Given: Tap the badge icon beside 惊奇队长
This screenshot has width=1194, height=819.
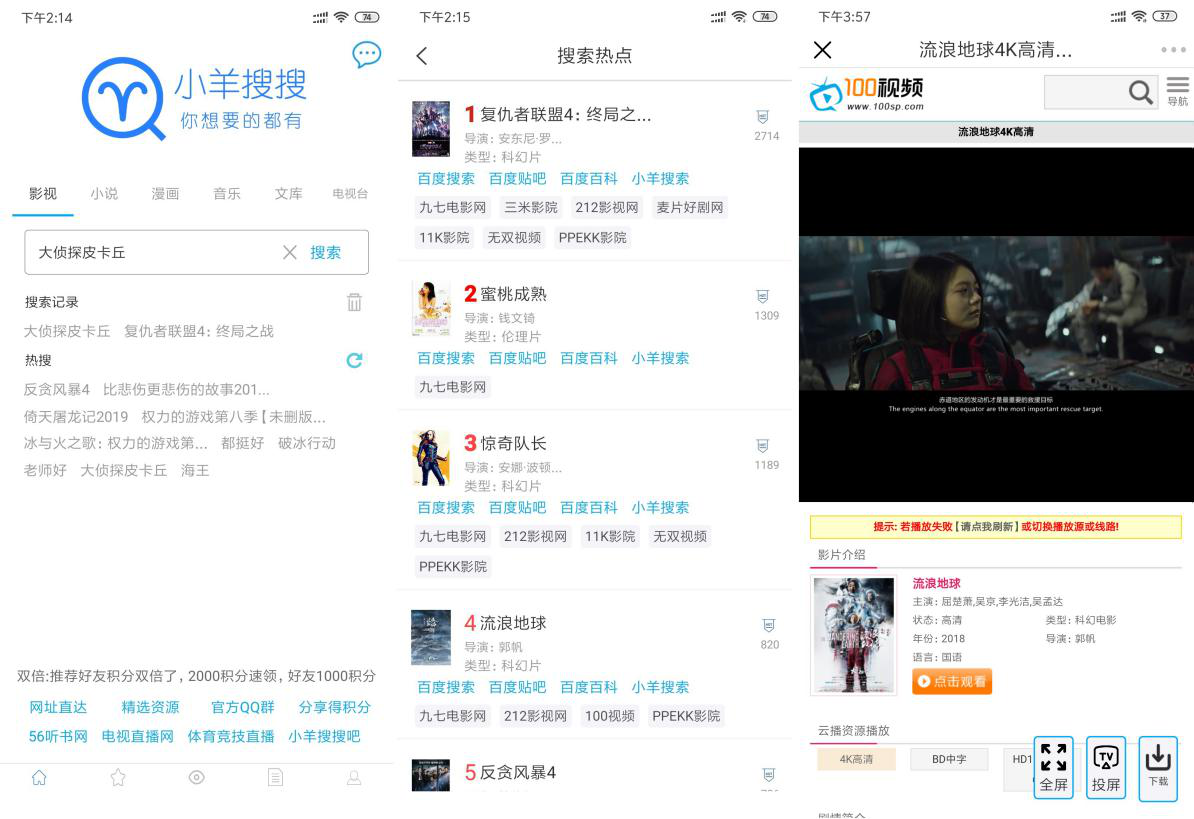Looking at the screenshot, I should coord(762,446).
